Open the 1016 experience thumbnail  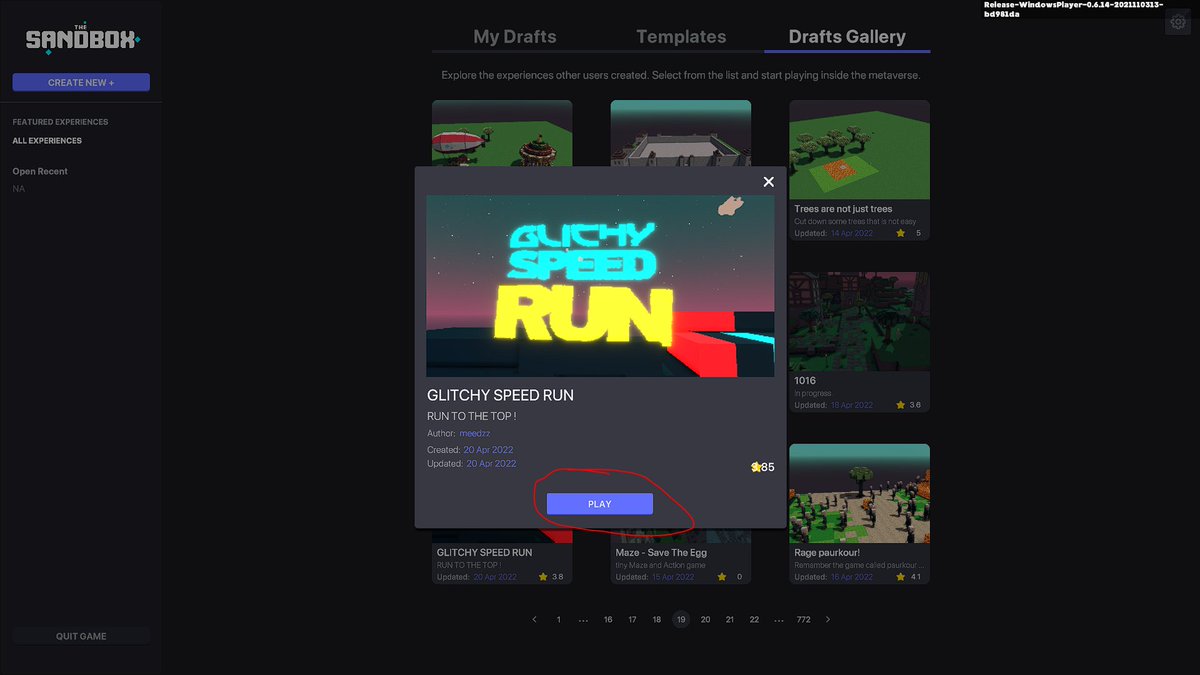(859, 322)
